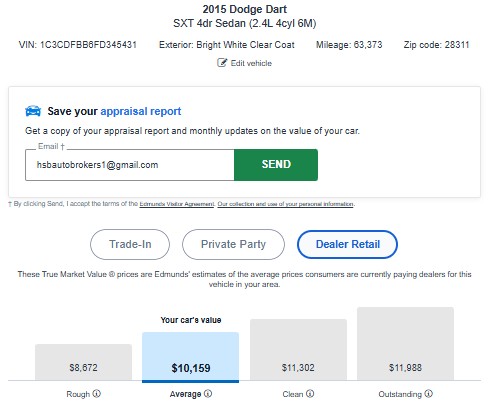Open the Edmunds Visitor Agreement link
This screenshot has height=412, width=492.
(x=177, y=204)
